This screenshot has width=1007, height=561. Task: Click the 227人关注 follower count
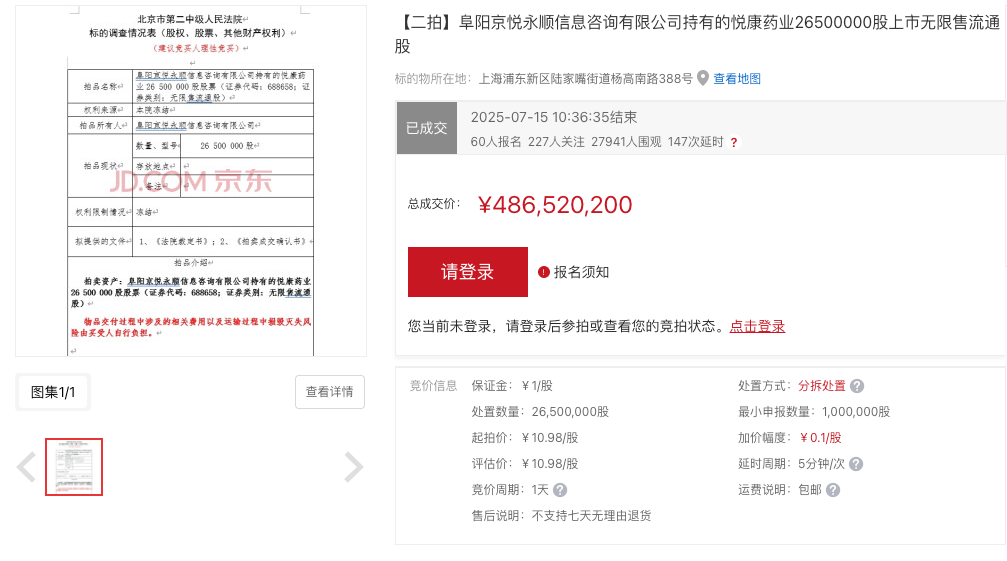pyautogui.click(x=556, y=142)
